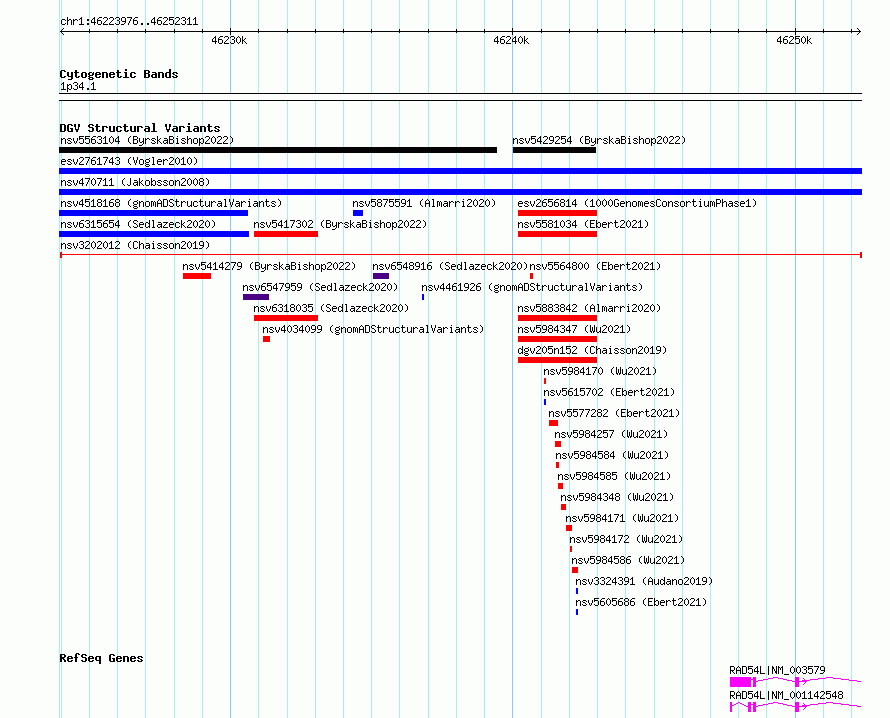This screenshot has width=890, height=718.
Task: Click nsv5875591 (Almarri2020) label
Action: coord(424,203)
